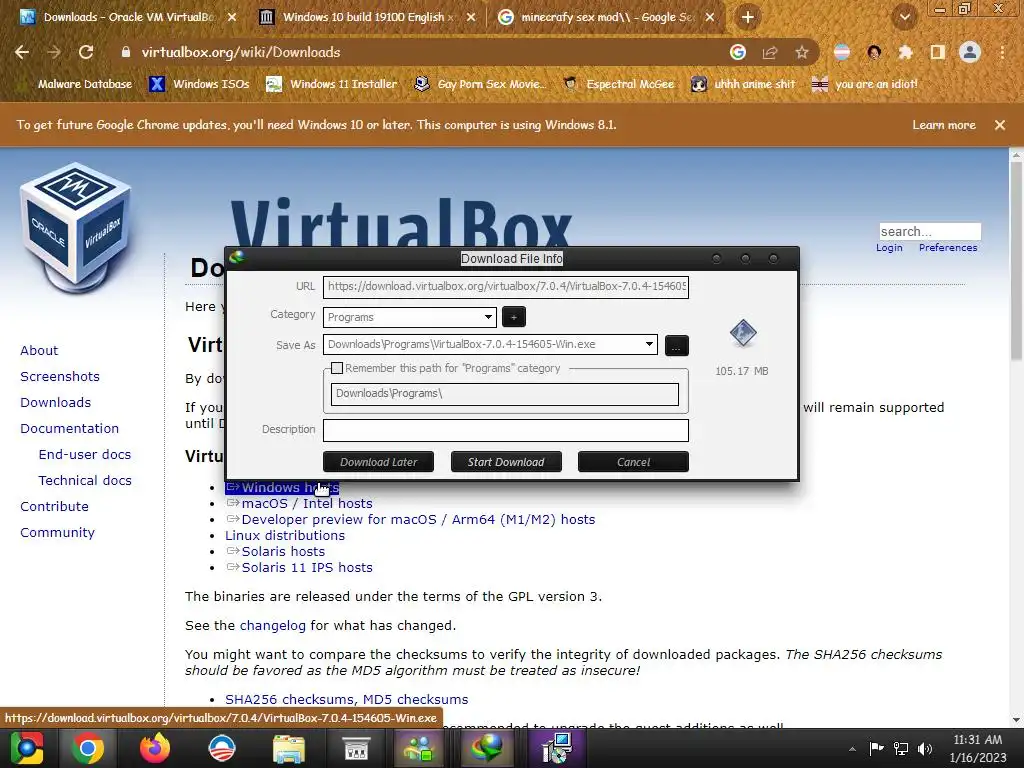Open the Windows ISOs bookmark
Image resolution: width=1024 pixels, height=768 pixels.
click(x=199, y=84)
